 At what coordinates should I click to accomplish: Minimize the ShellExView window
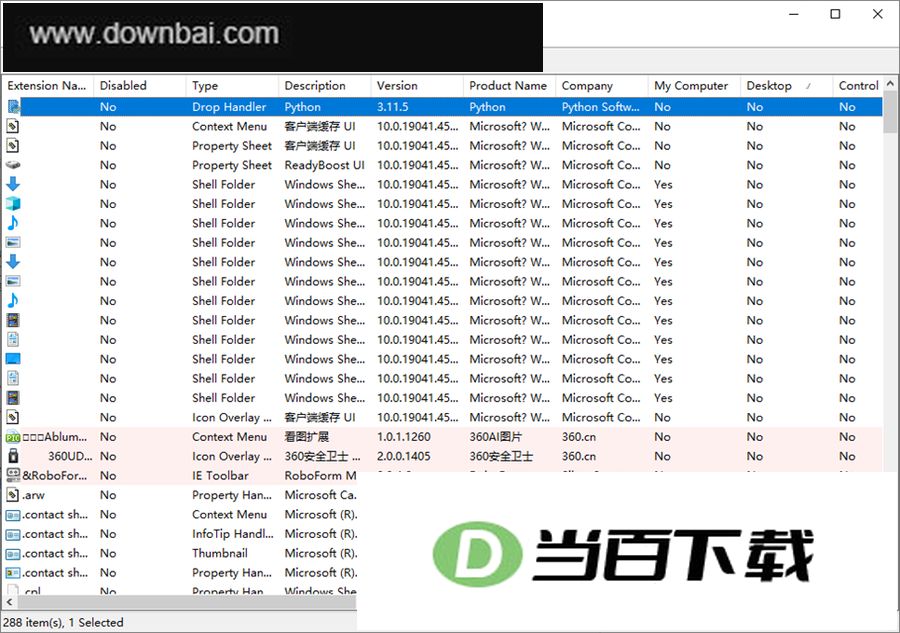point(794,14)
